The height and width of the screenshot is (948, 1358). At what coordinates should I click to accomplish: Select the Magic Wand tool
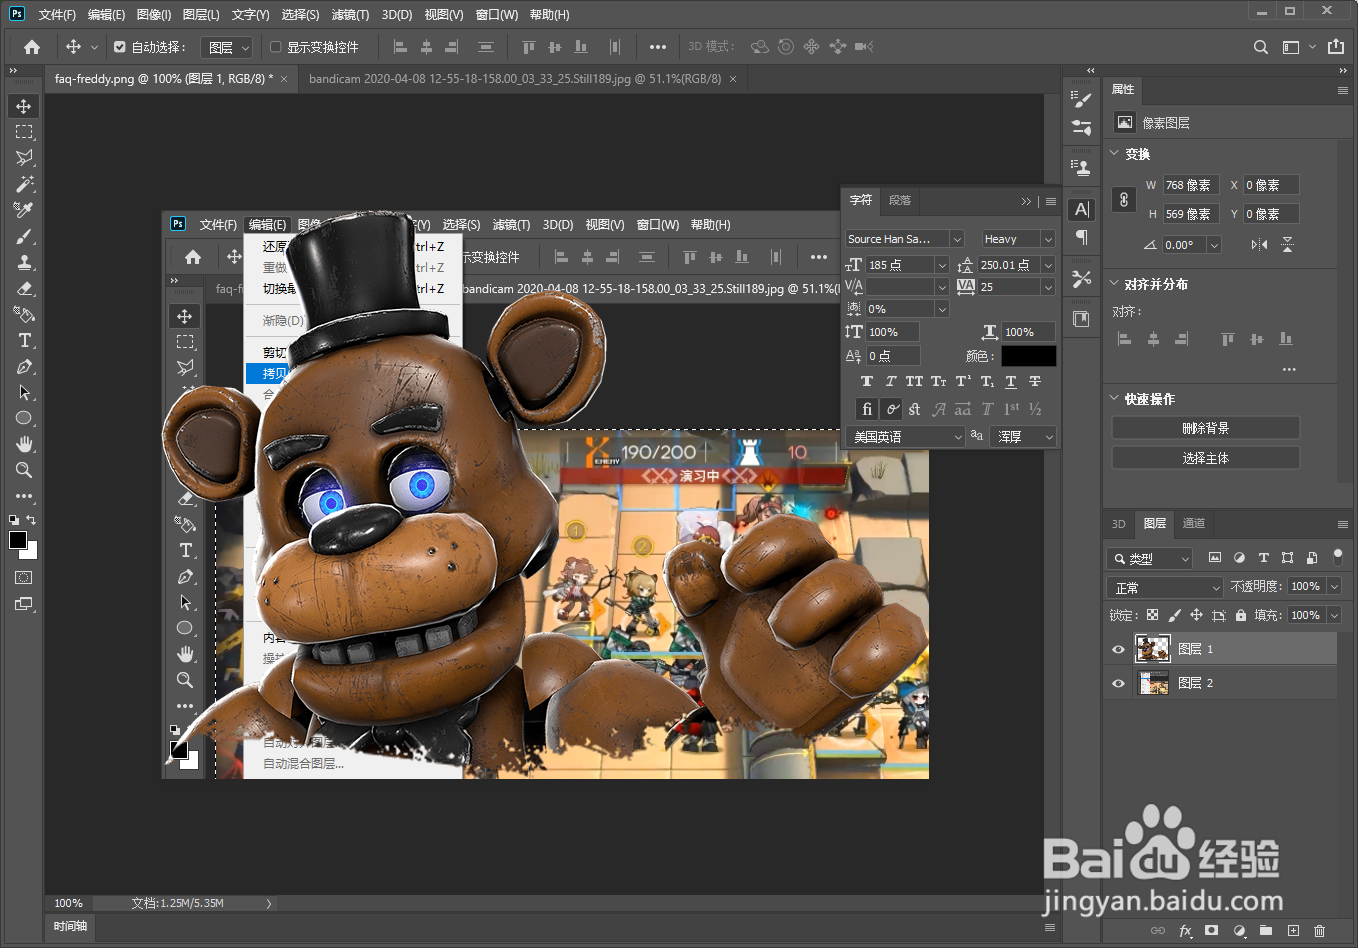coord(24,184)
